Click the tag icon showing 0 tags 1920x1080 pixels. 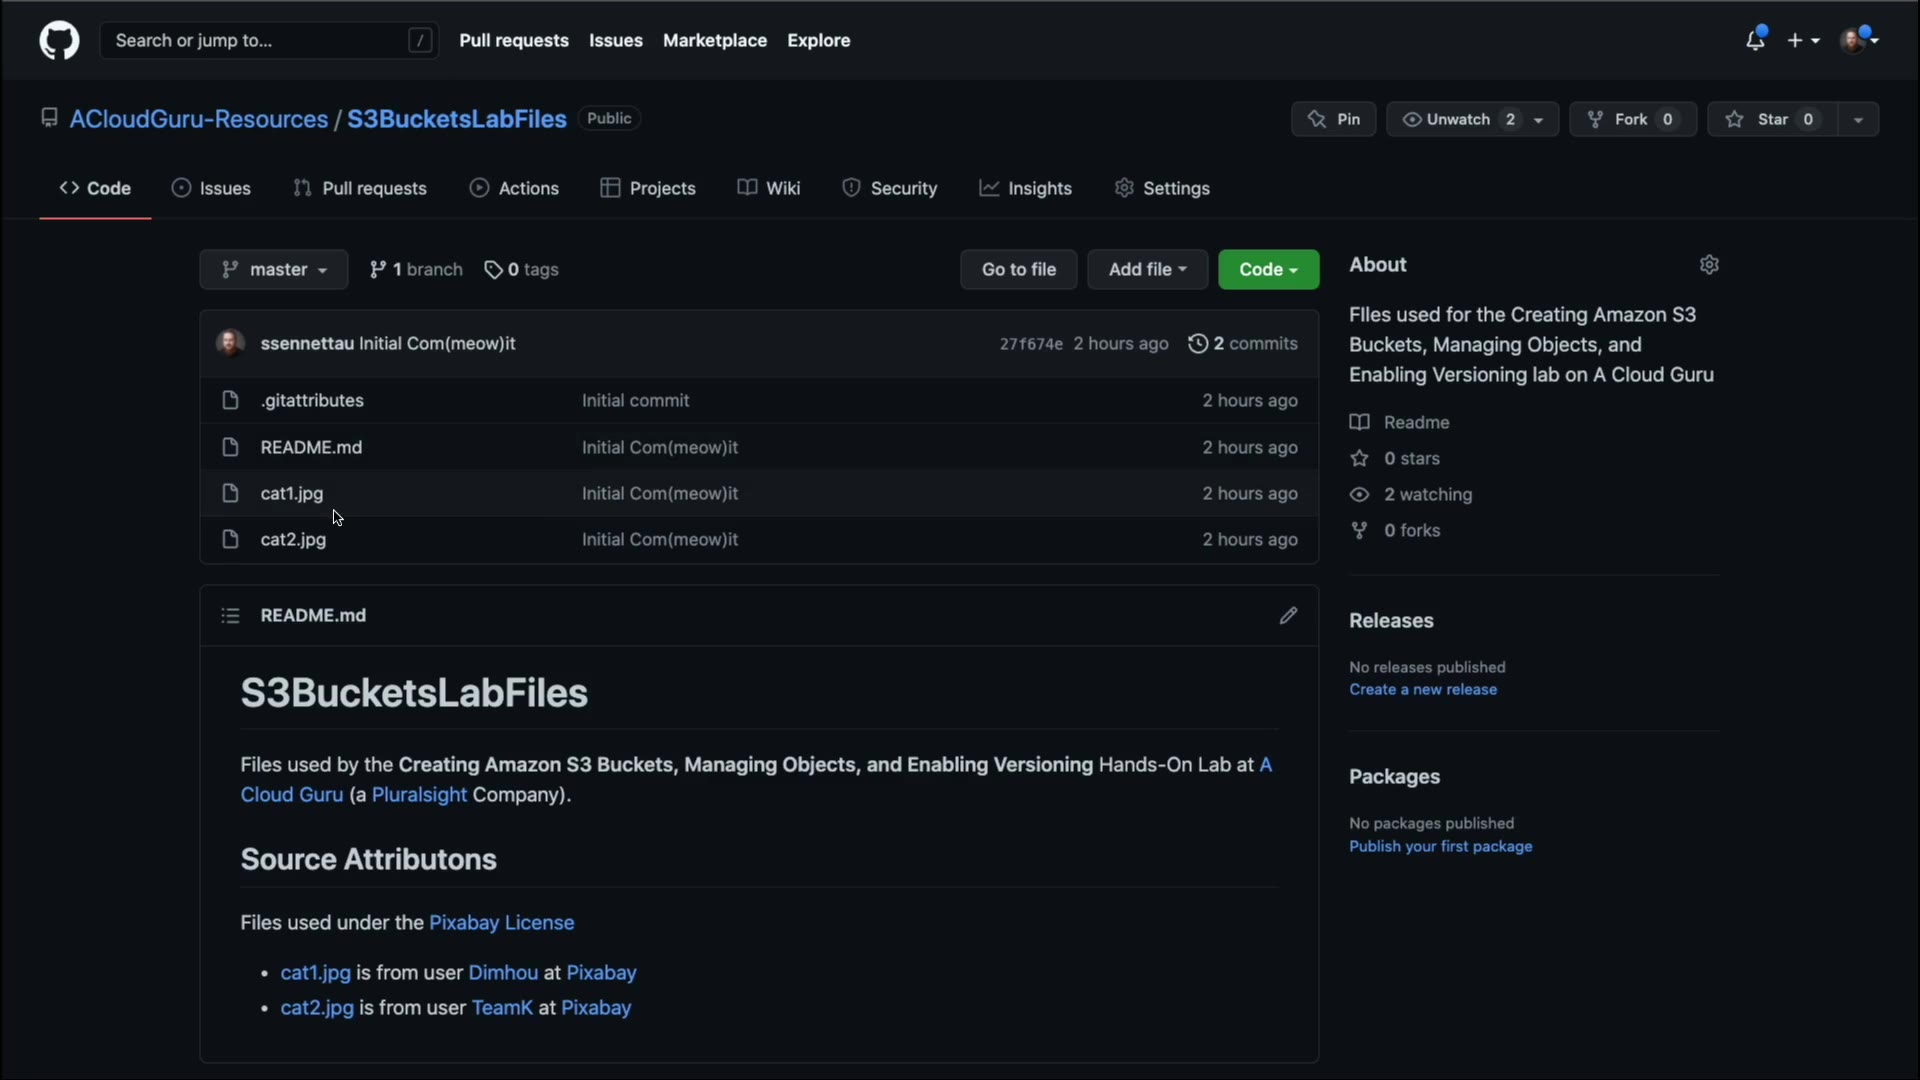pyautogui.click(x=493, y=270)
